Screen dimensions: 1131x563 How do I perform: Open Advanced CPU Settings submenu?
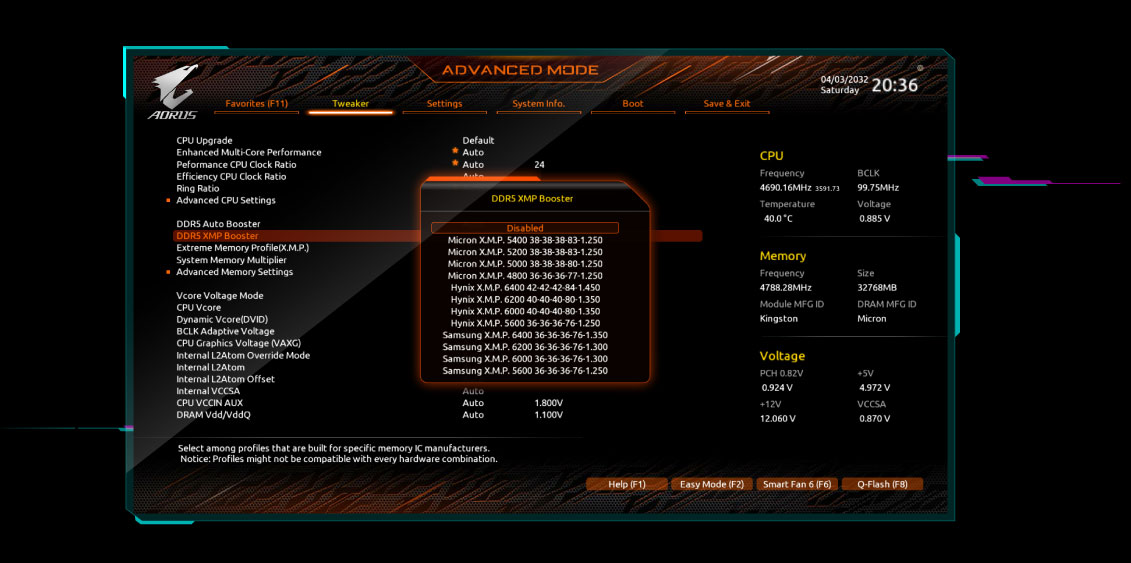[x=226, y=200]
